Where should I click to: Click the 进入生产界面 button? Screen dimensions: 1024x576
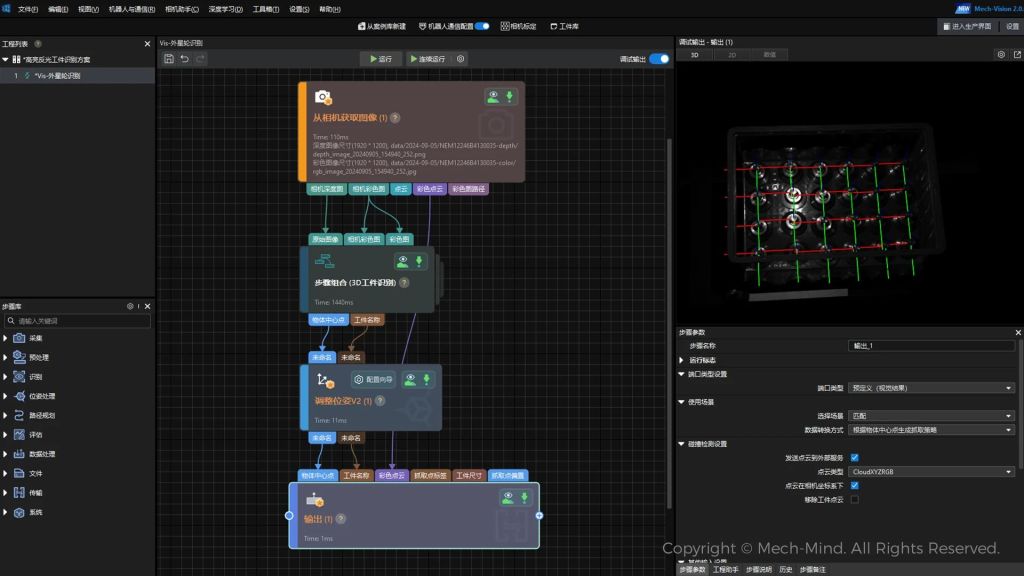point(968,26)
